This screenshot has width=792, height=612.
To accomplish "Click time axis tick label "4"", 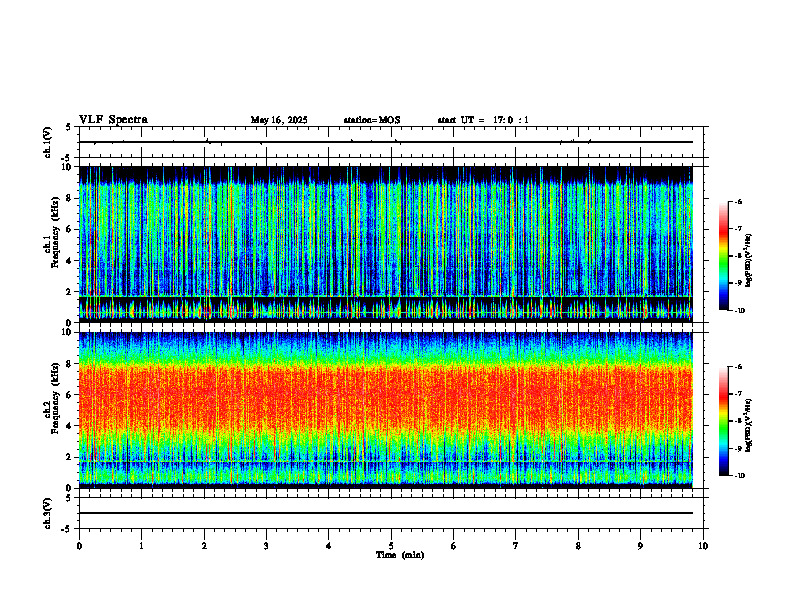I will [x=328, y=546].
